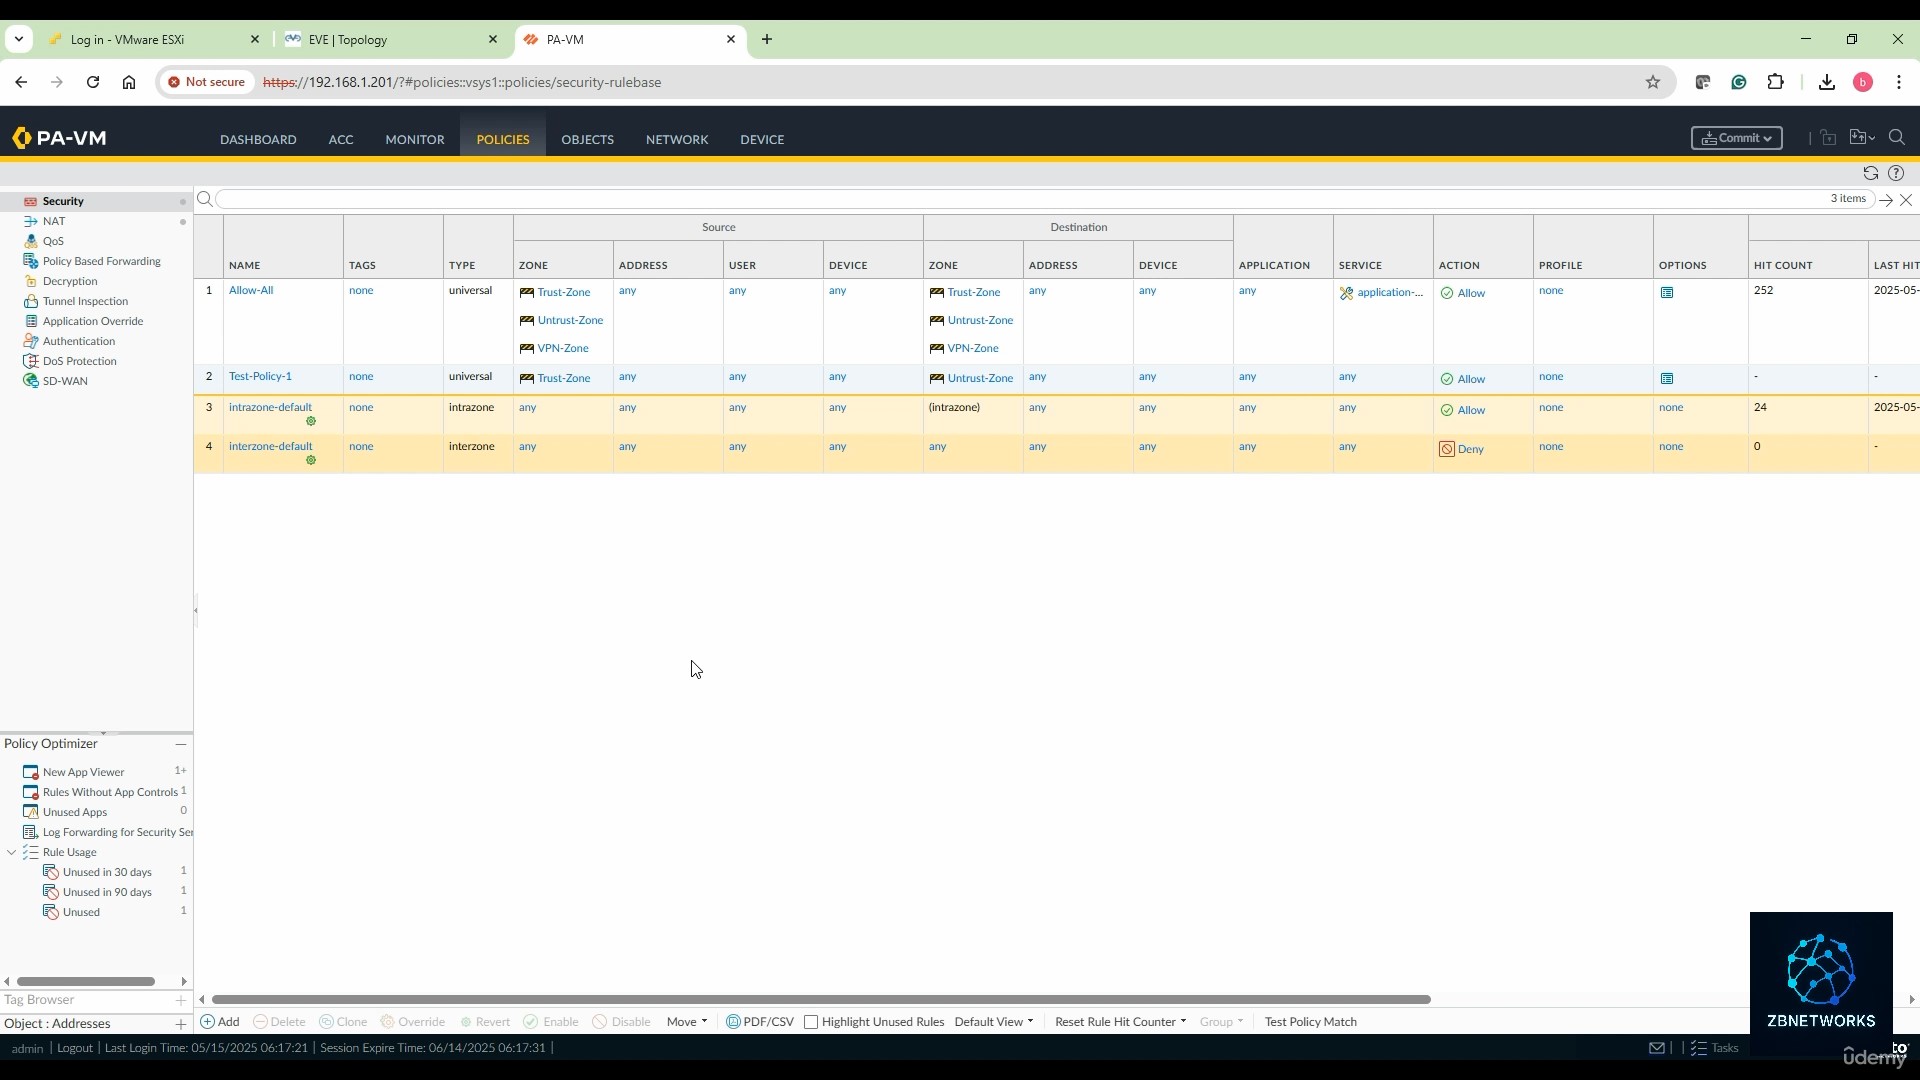Switch to the ACC tab
1920x1080 pixels.
(x=341, y=139)
